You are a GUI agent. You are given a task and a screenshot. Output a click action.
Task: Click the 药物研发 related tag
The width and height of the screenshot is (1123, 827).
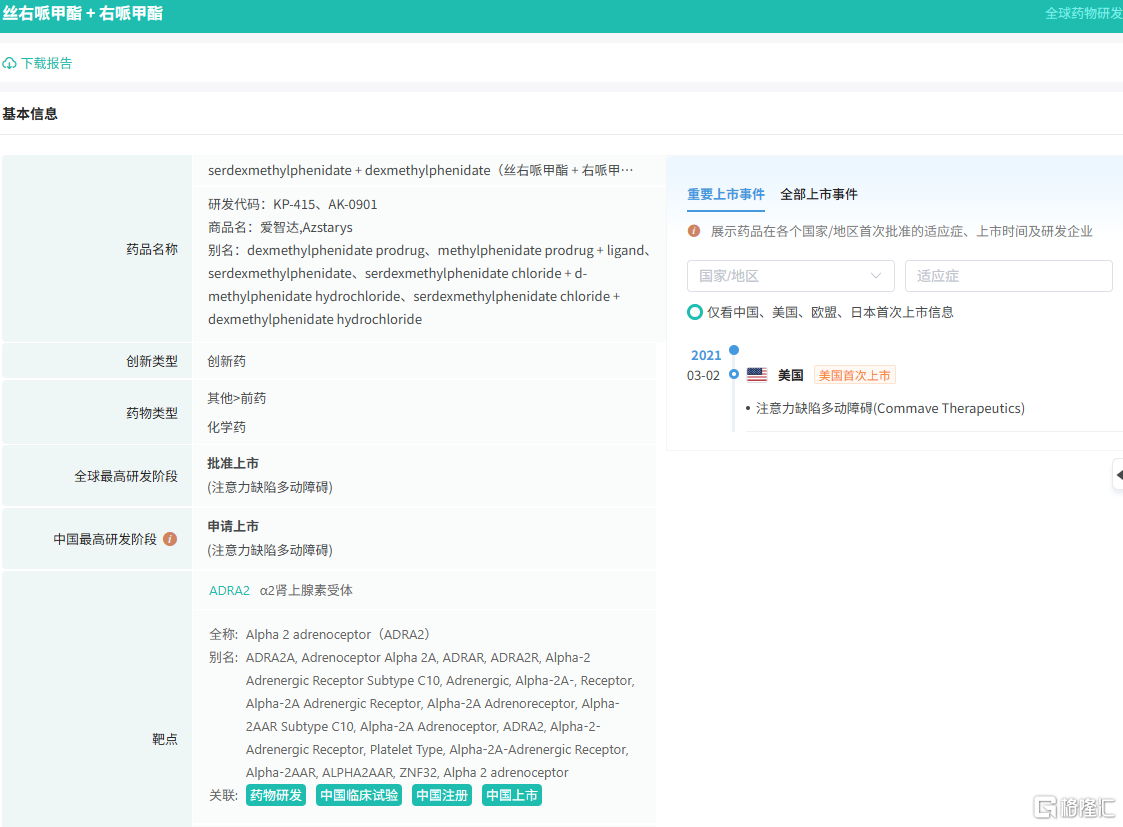[276, 795]
